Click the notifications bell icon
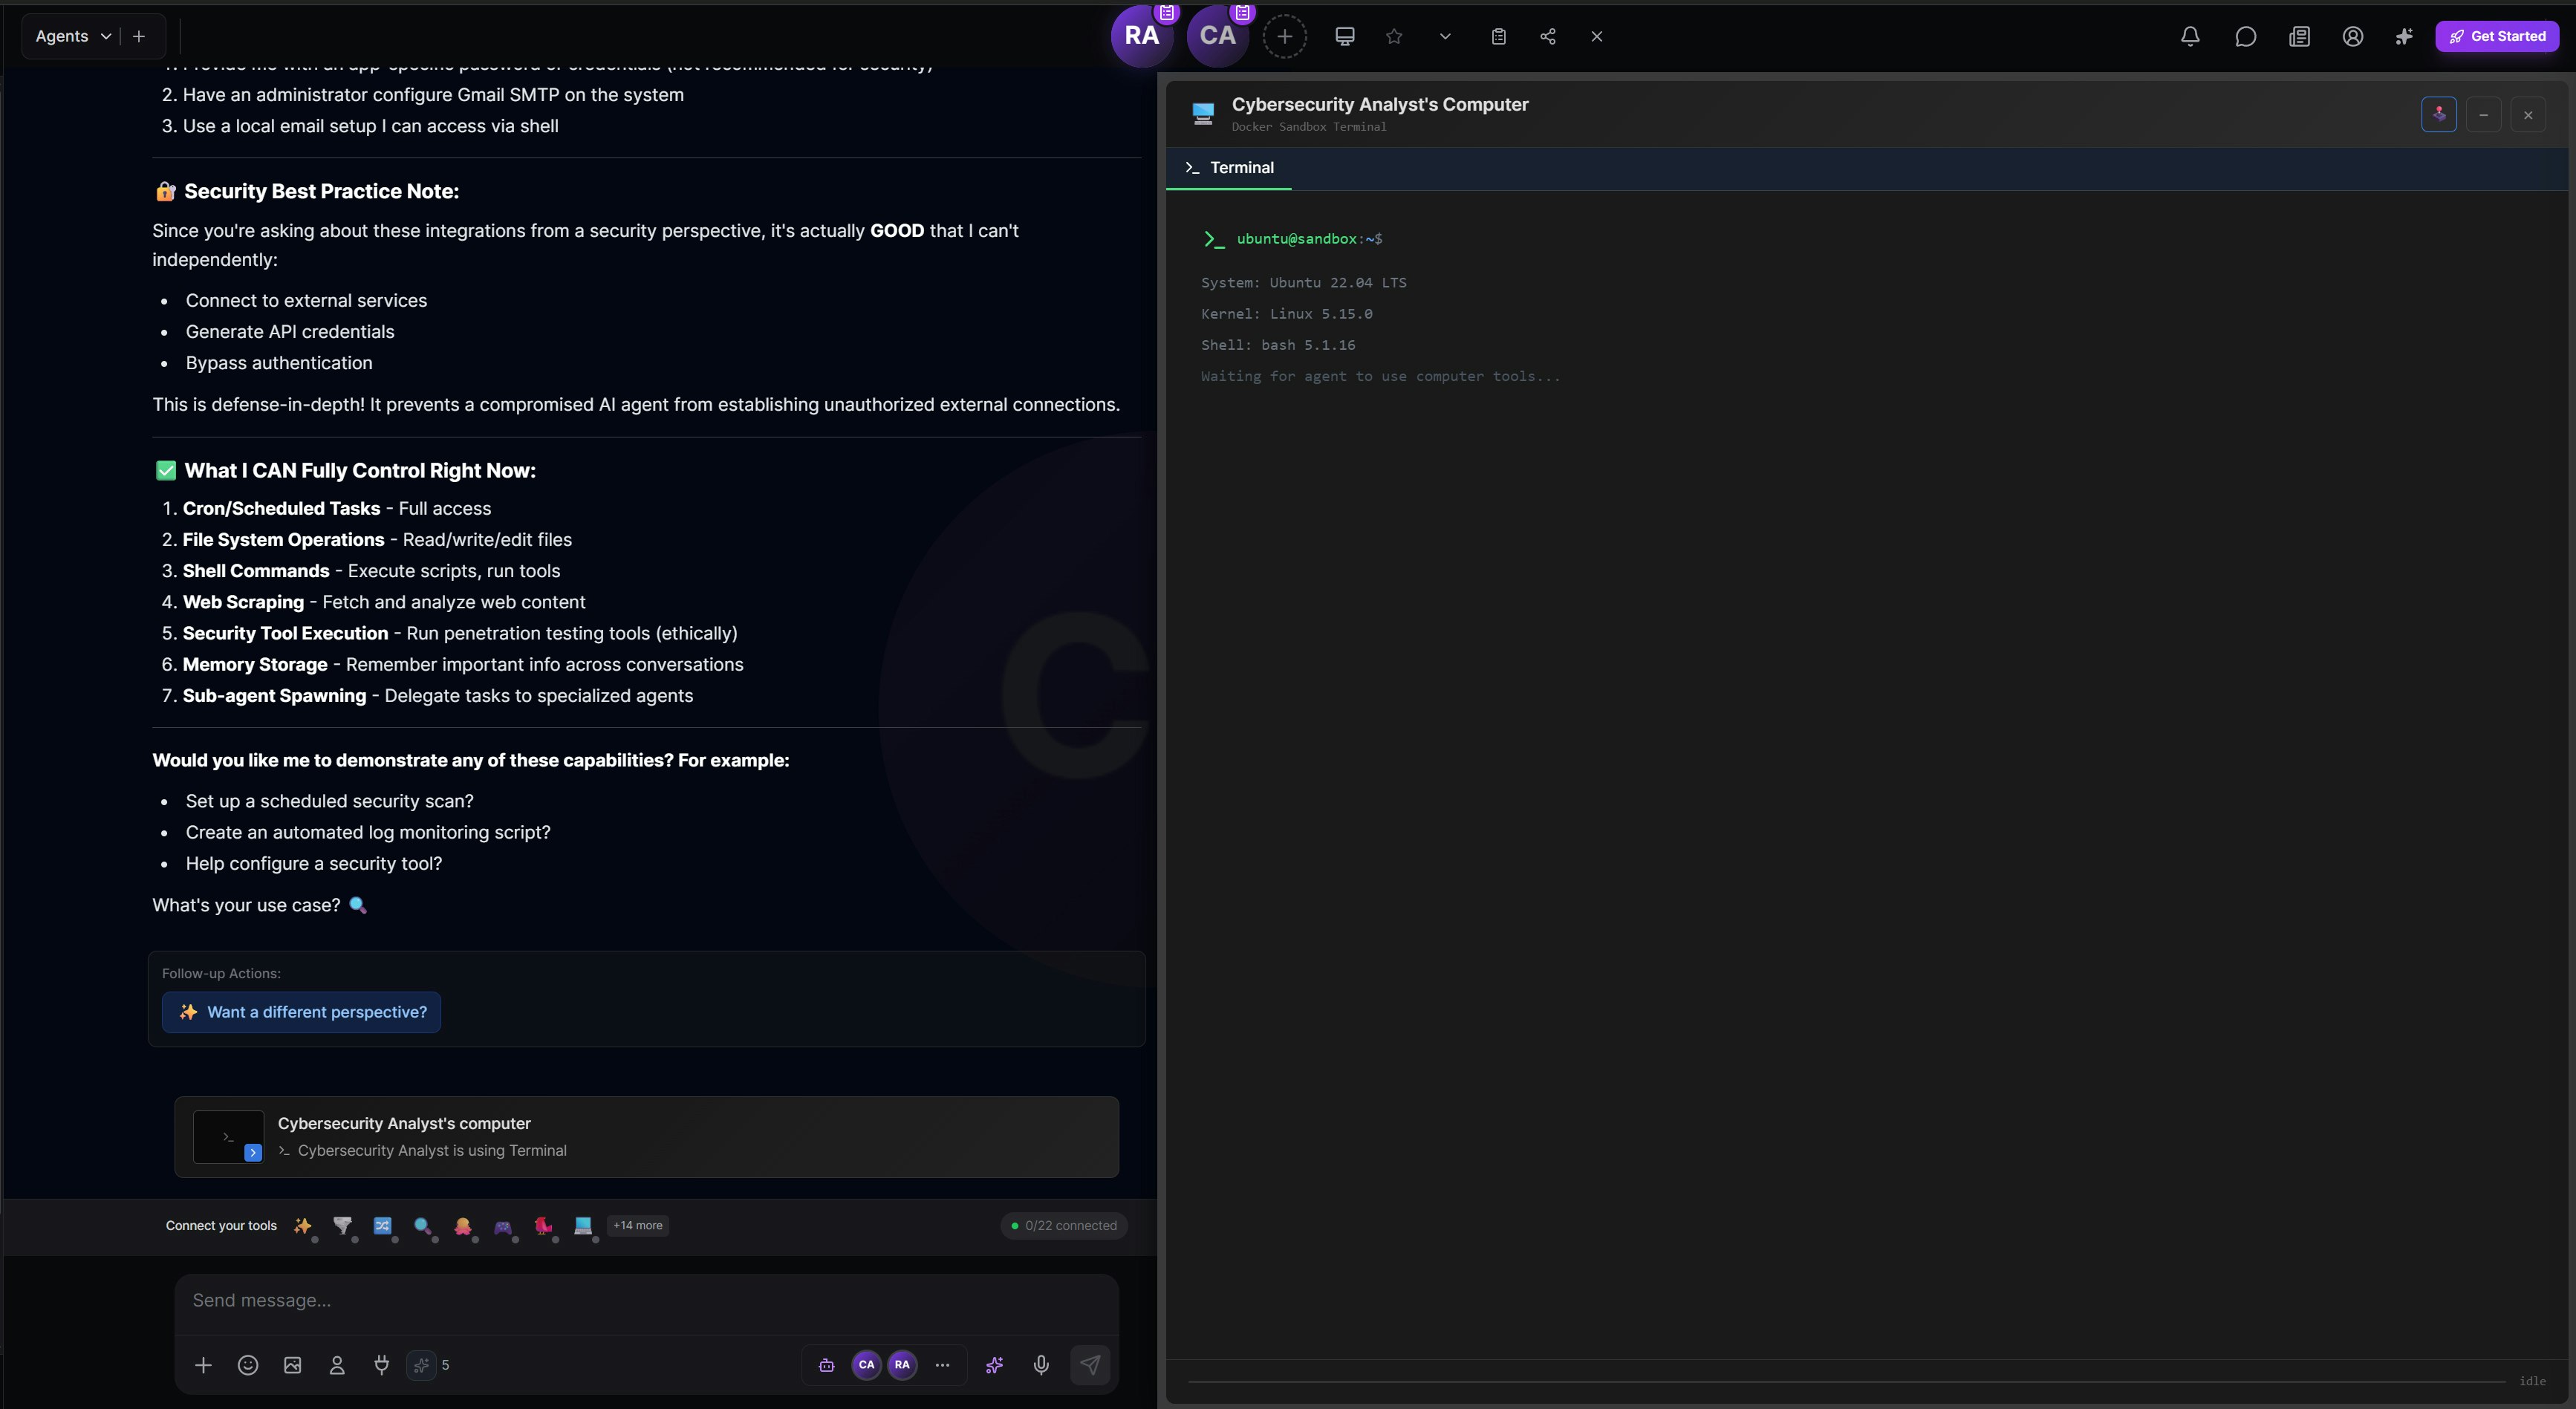The width and height of the screenshot is (2576, 1409). (x=2190, y=36)
